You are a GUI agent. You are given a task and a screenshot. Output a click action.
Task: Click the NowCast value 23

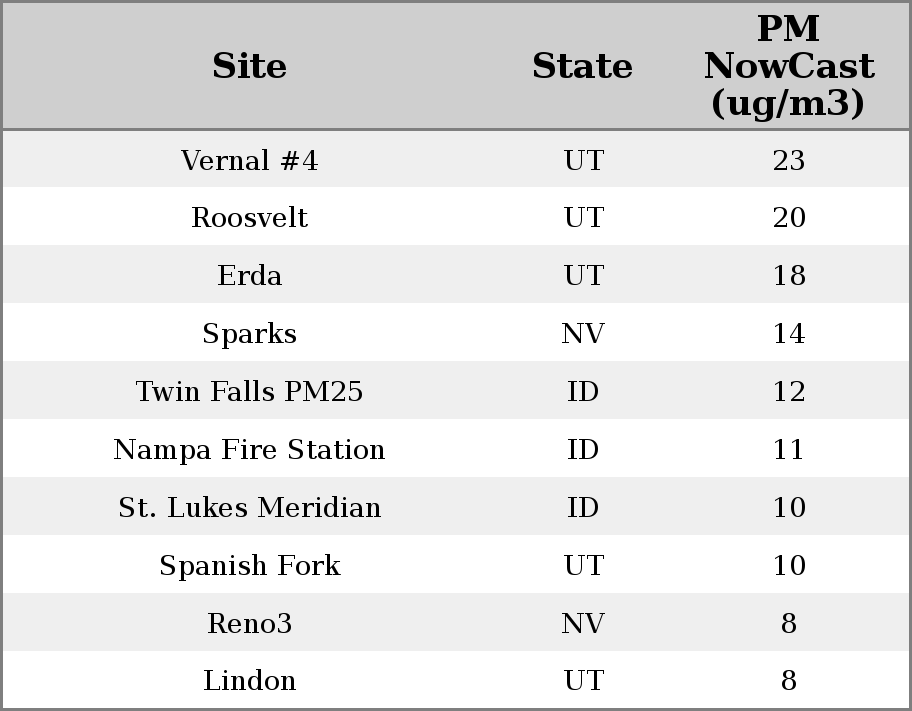click(788, 161)
